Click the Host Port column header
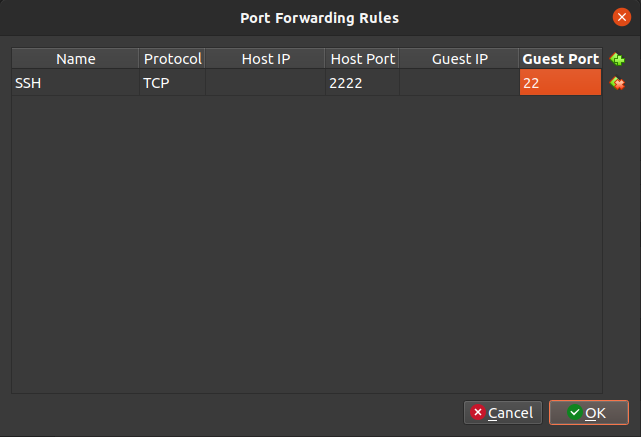This screenshot has height=437, width=641. coord(361,59)
